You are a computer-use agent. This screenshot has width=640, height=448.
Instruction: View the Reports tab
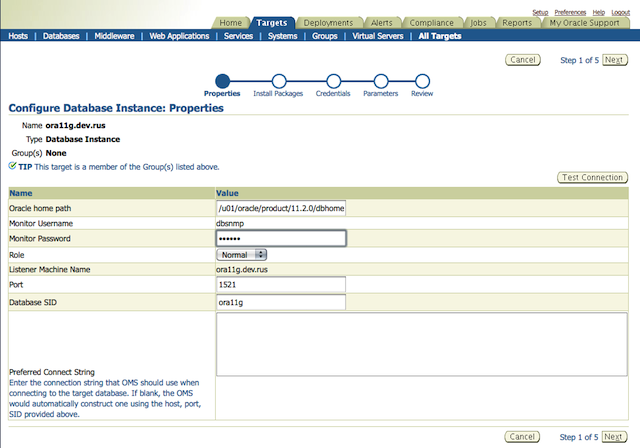point(517,23)
